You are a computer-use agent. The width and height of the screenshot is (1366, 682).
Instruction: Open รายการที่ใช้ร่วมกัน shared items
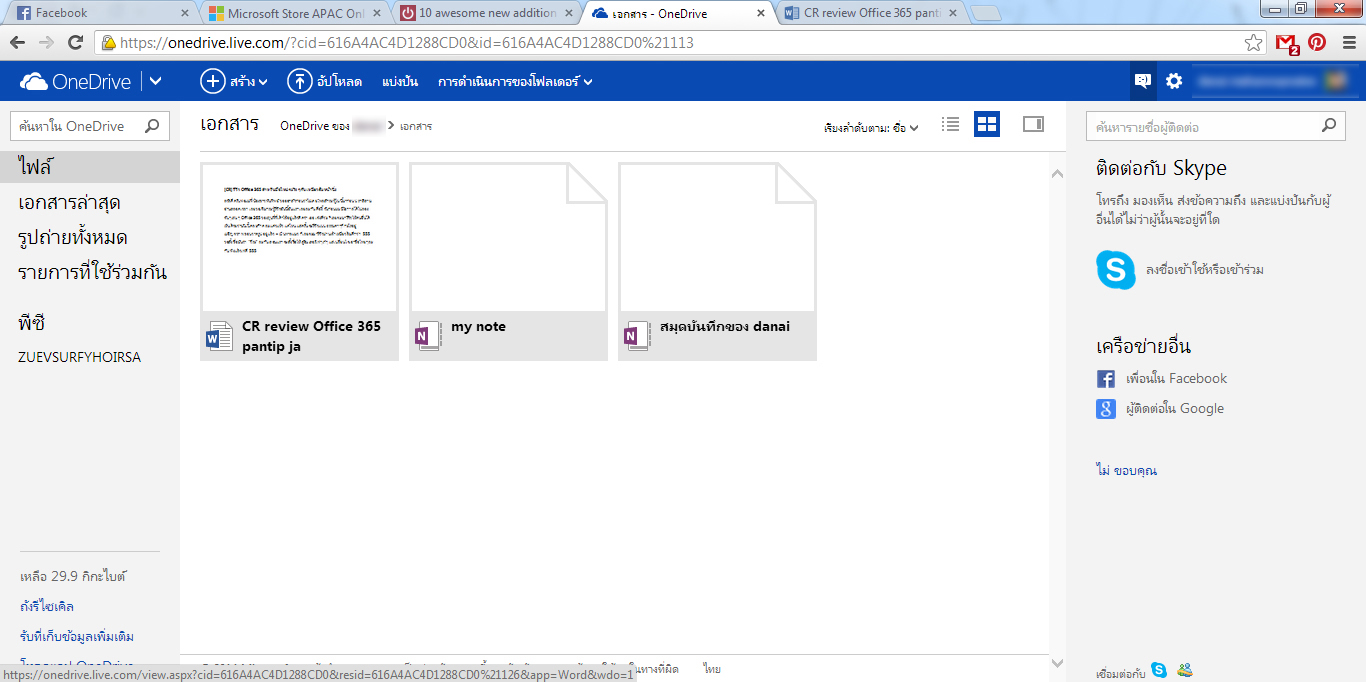coord(92,273)
